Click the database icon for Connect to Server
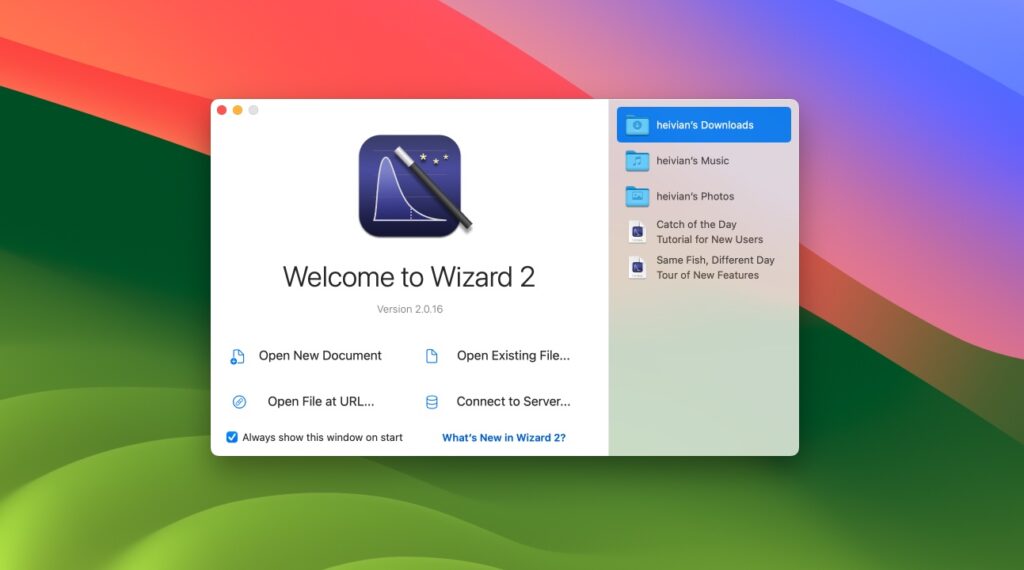1024x570 pixels. click(x=432, y=402)
